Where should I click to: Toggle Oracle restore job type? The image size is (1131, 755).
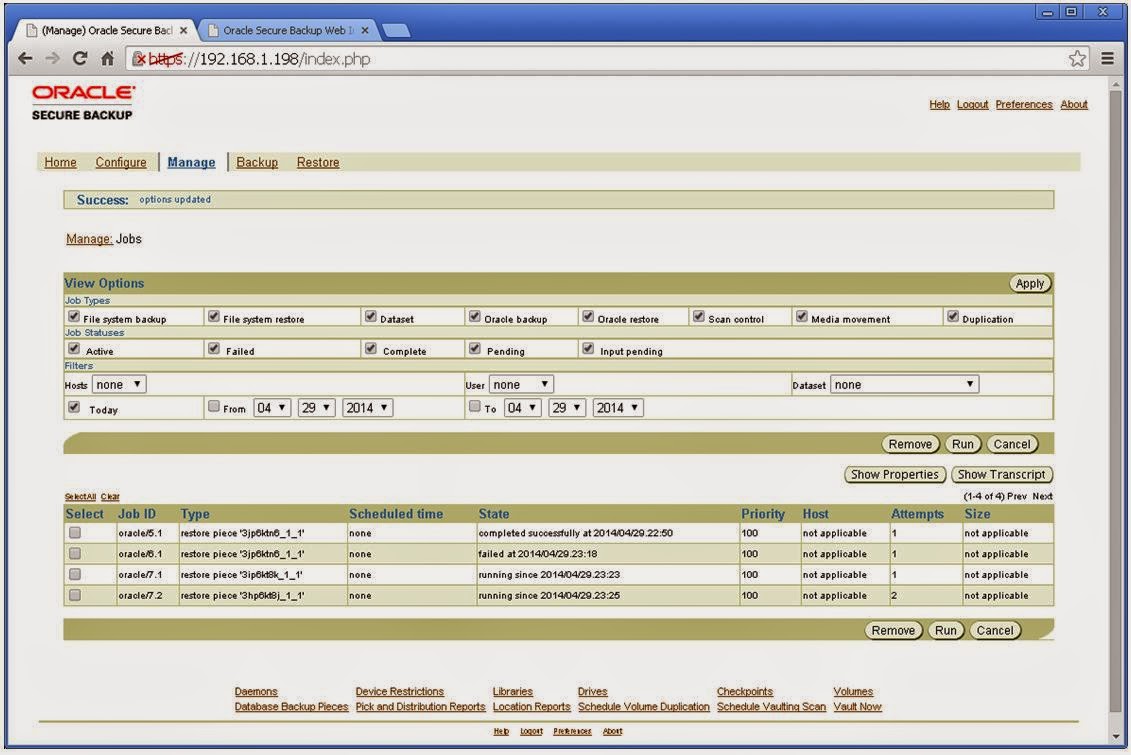pyautogui.click(x=588, y=317)
